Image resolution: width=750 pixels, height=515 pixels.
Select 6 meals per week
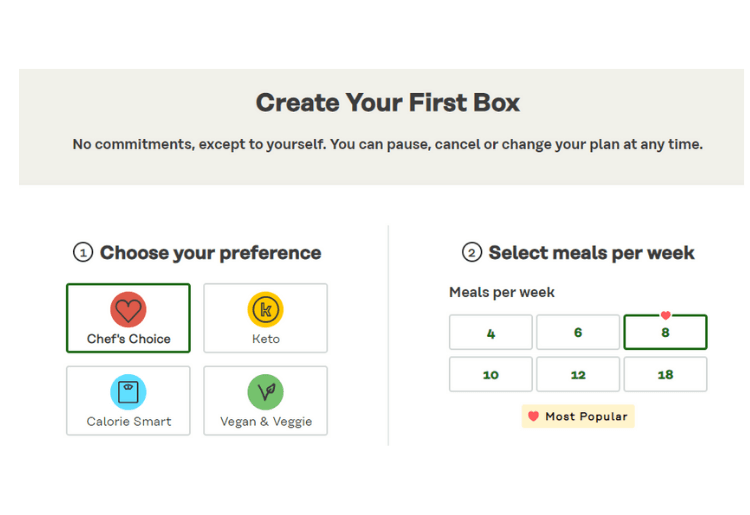click(x=578, y=333)
